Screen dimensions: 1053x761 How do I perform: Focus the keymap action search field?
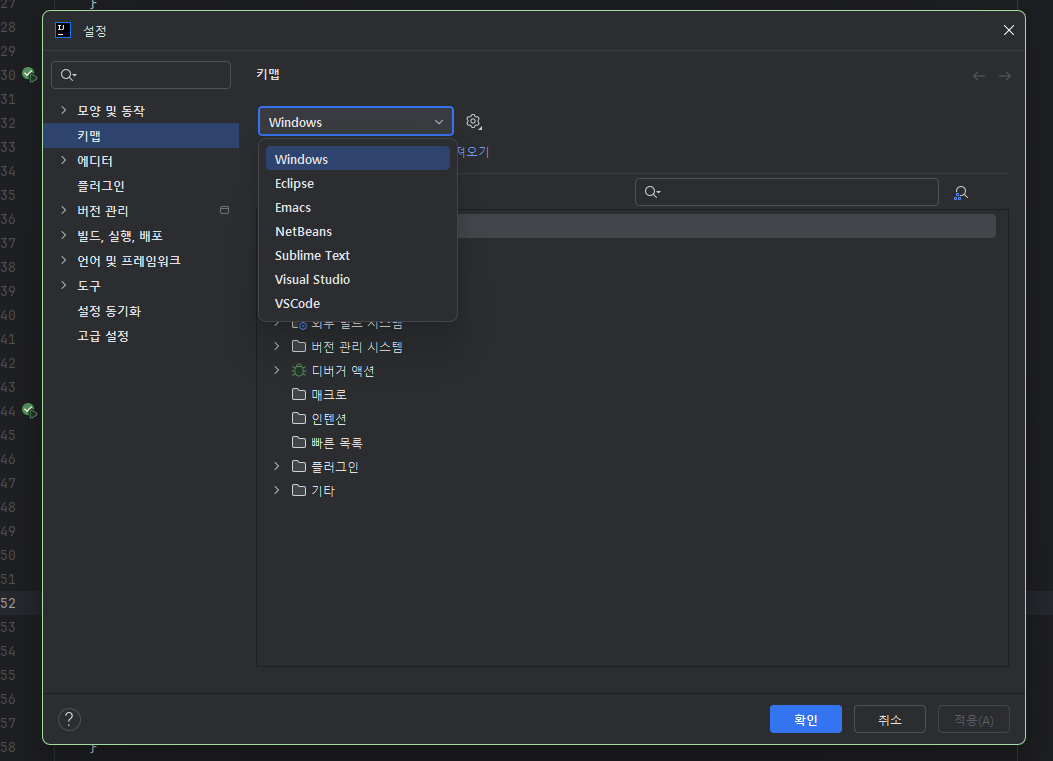click(786, 192)
